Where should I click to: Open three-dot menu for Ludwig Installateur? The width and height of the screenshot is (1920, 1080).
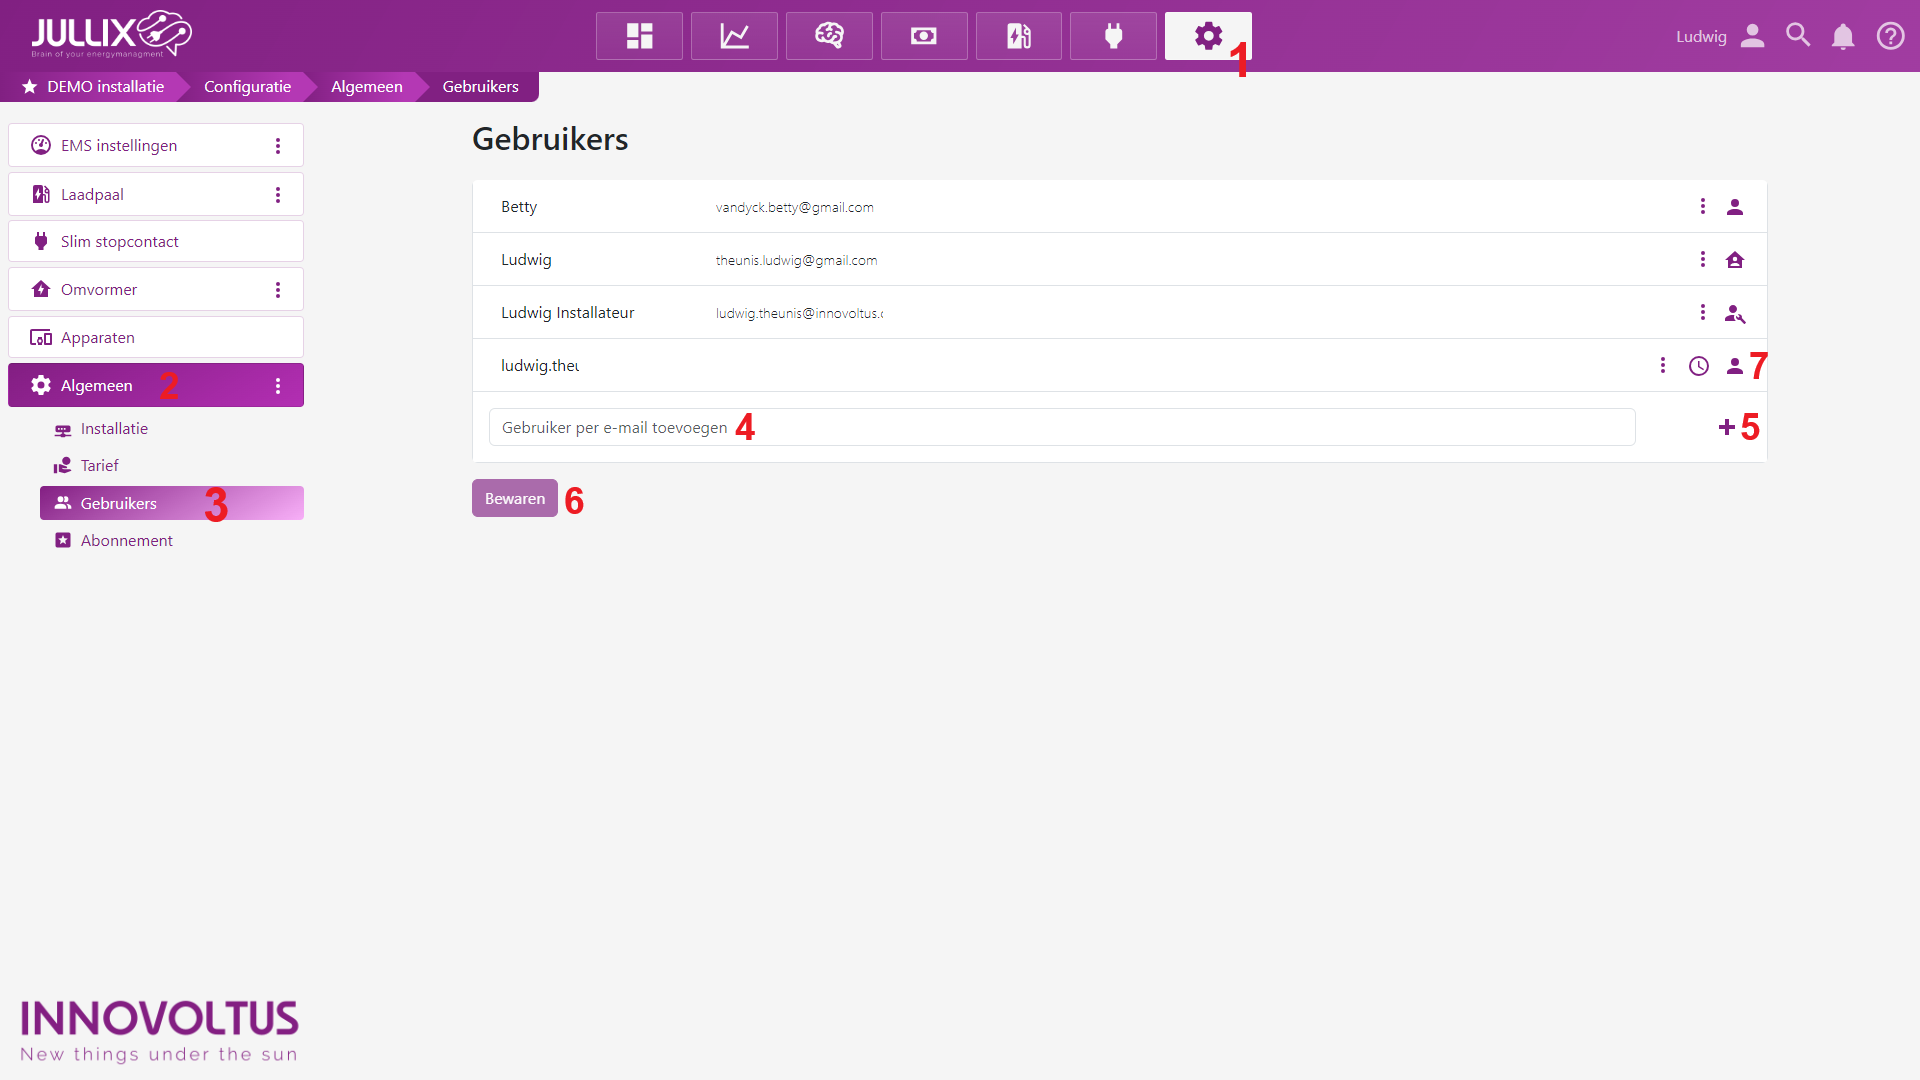(1702, 312)
